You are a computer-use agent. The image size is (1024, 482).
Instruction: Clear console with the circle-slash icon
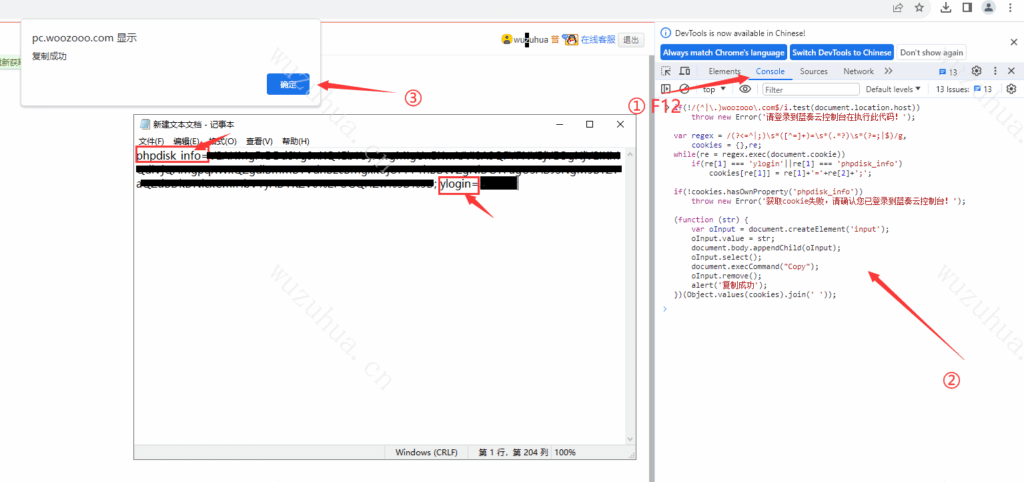click(685, 89)
